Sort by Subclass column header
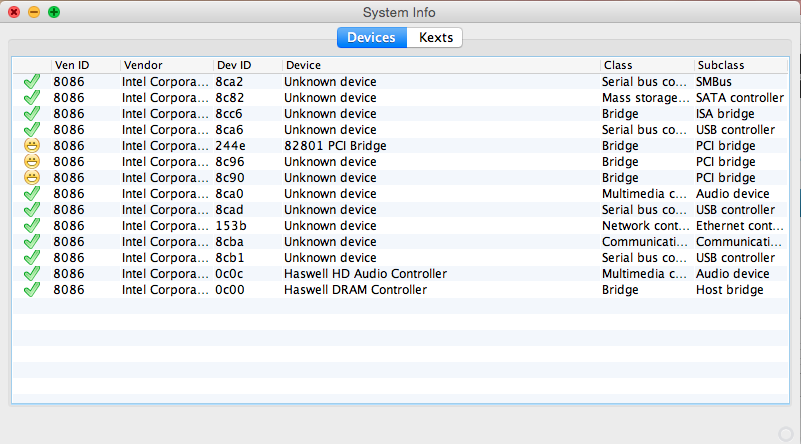Viewport: 801px width, 444px height. pos(741,65)
